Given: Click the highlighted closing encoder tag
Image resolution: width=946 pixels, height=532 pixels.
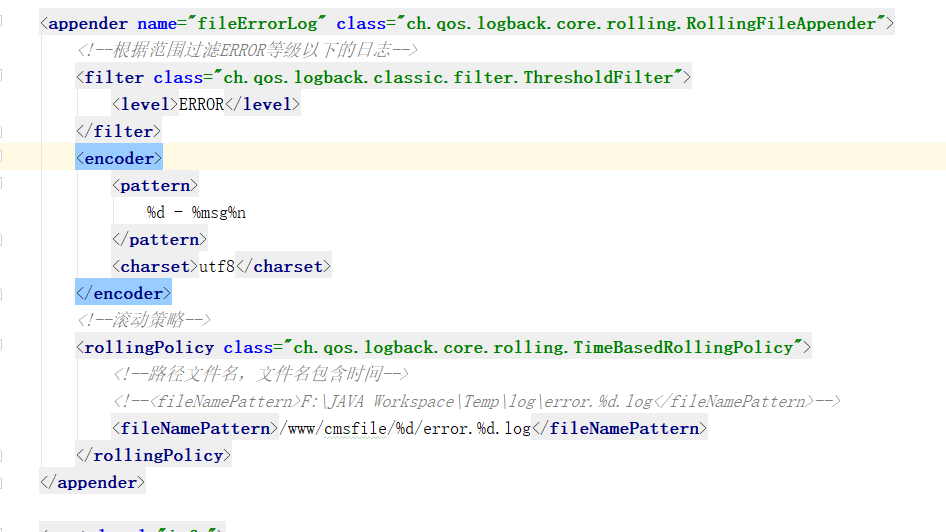Looking at the screenshot, I should tap(124, 293).
